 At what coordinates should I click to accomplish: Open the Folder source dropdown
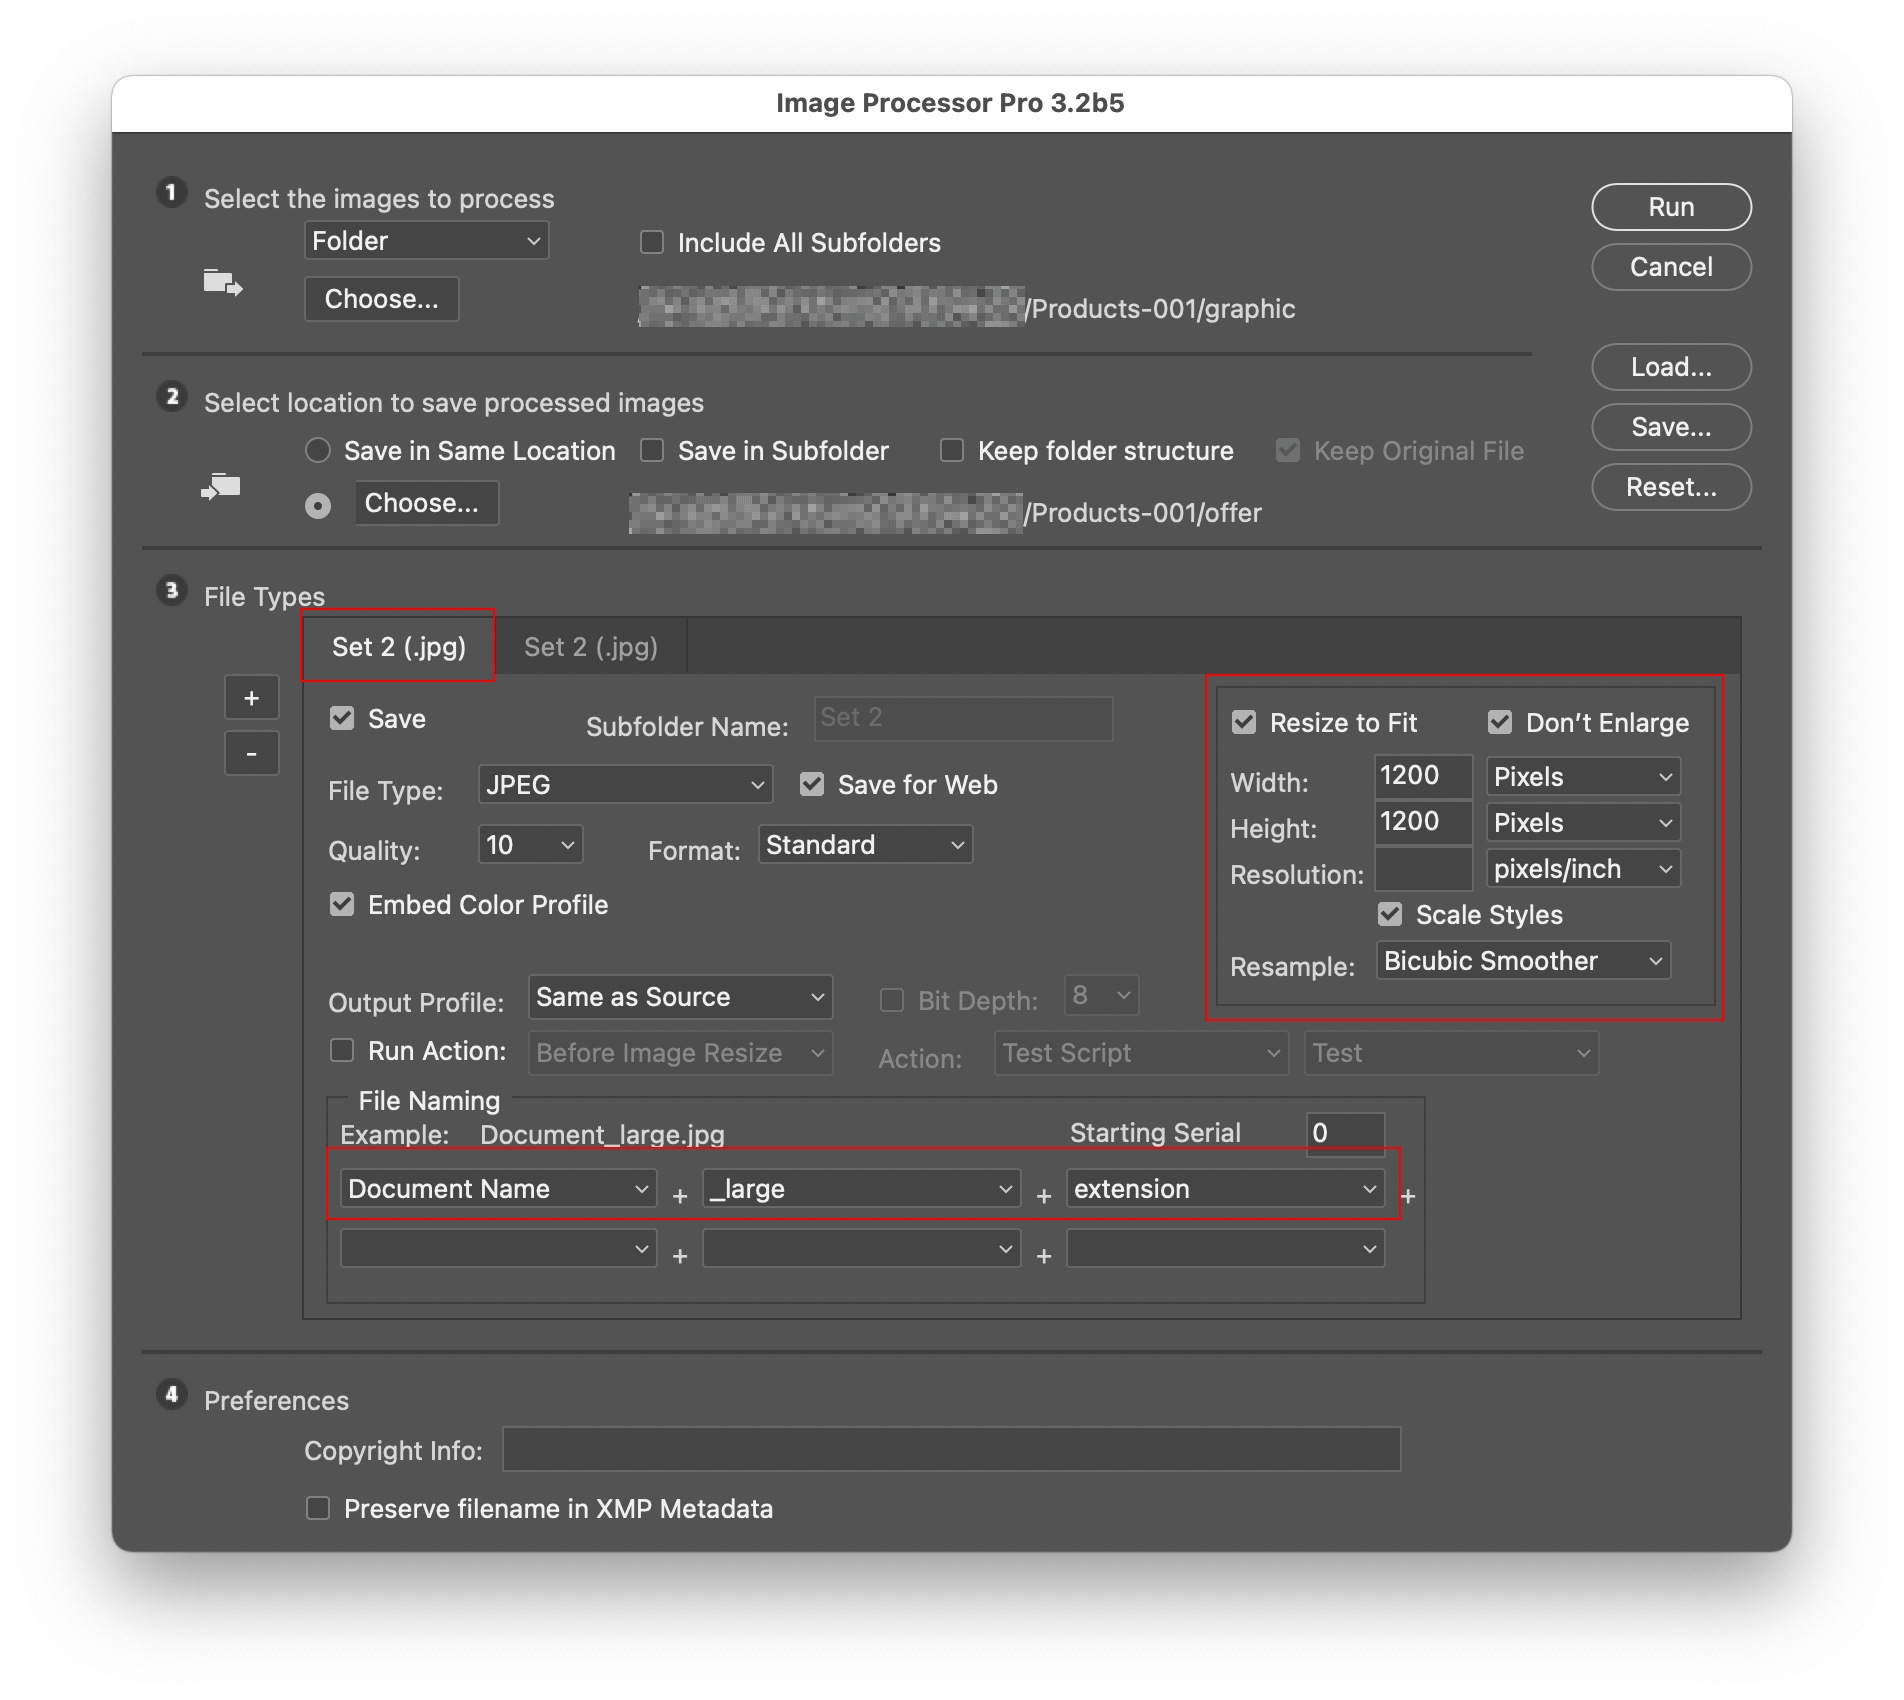[427, 241]
